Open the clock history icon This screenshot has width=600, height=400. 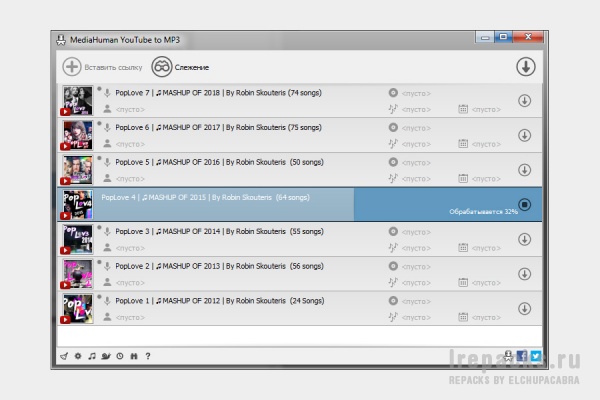coord(120,356)
